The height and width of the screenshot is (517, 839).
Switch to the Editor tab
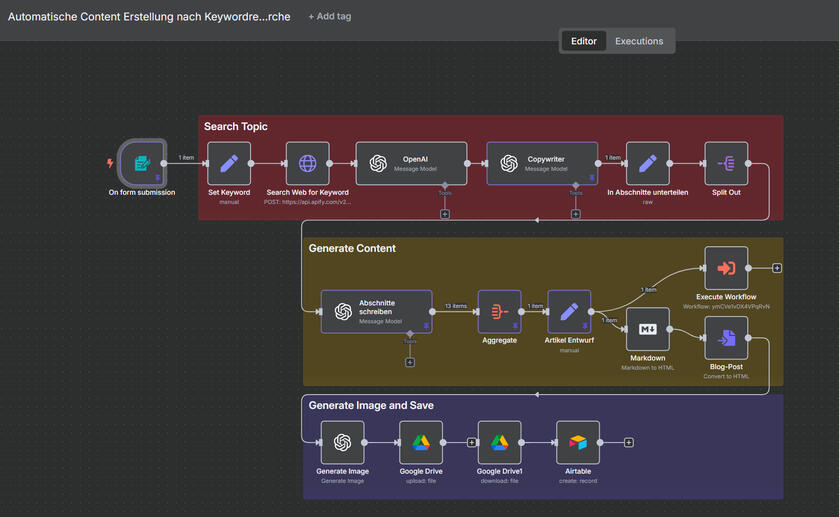click(x=583, y=41)
